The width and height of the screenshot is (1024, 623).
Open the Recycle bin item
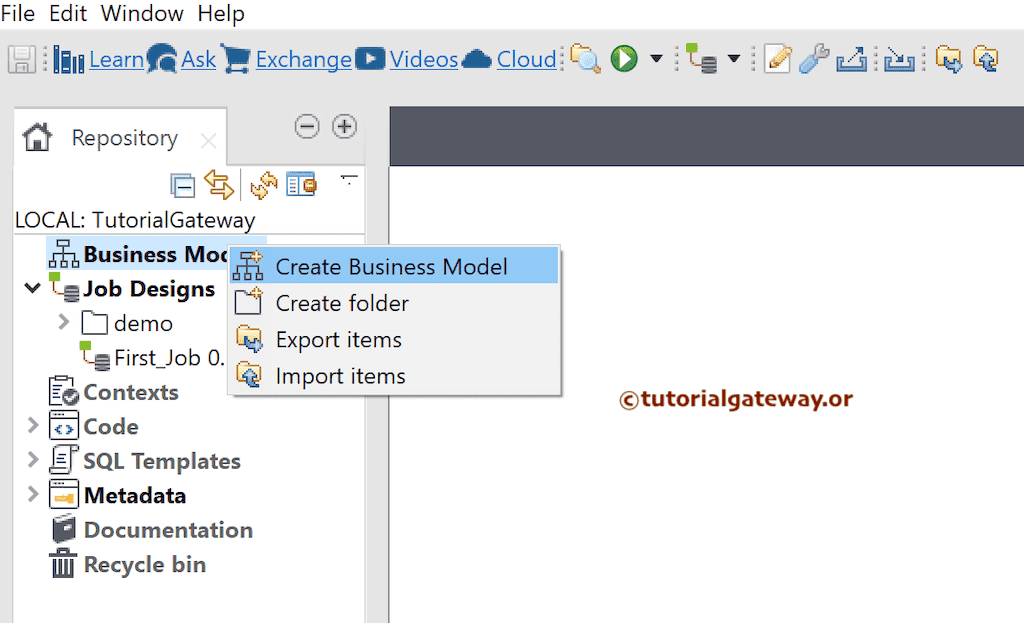click(x=145, y=564)
